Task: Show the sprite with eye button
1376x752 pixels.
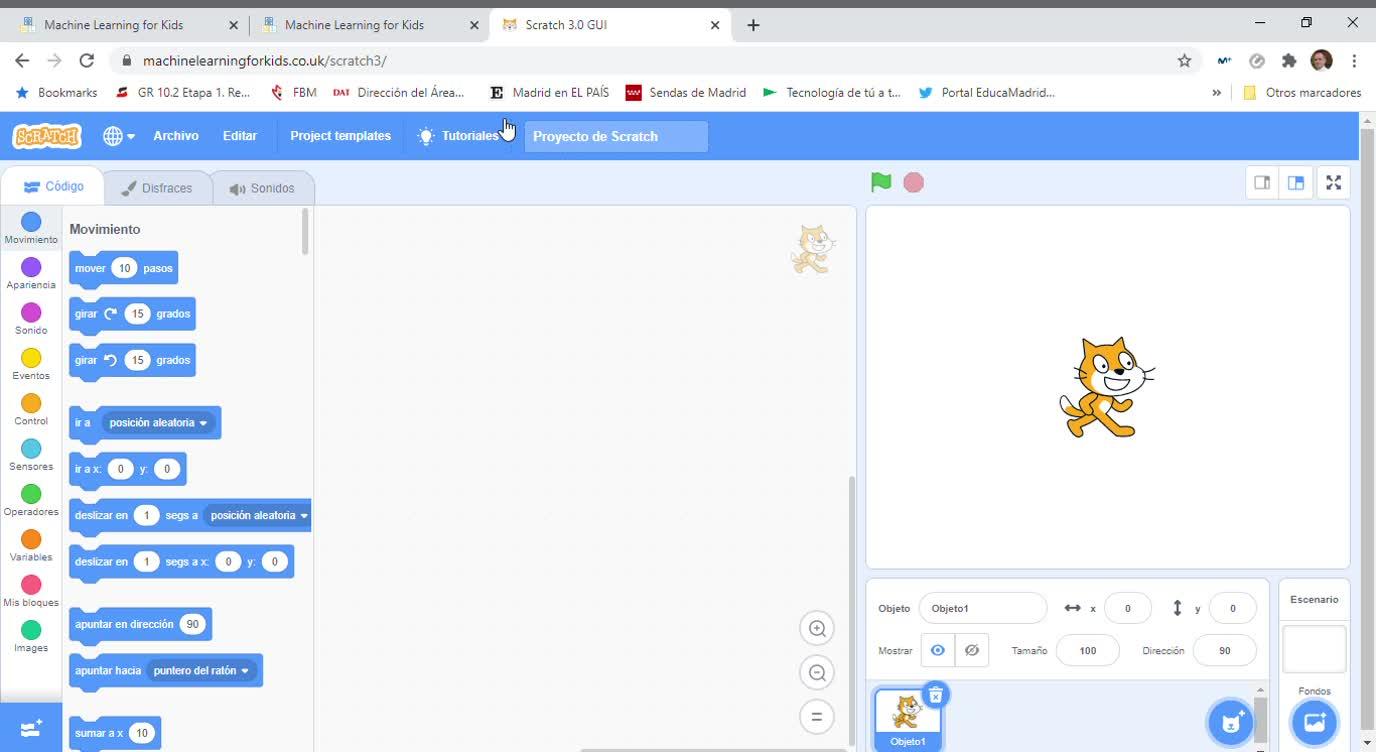Action: [x=937, y=650]
